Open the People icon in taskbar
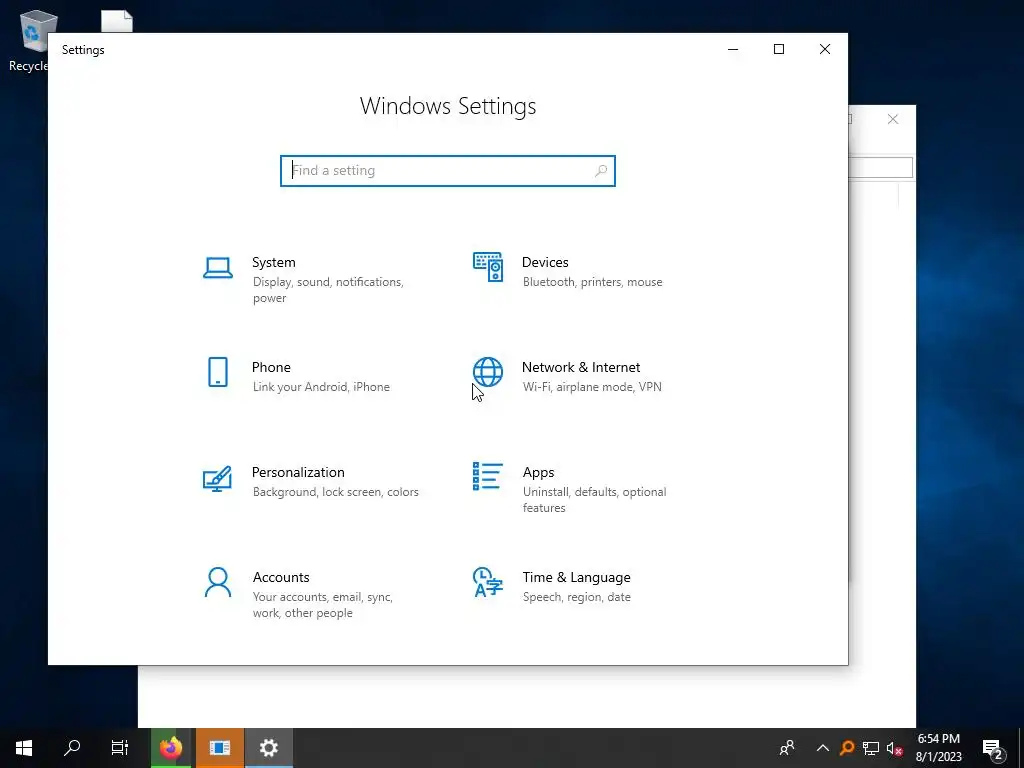 pyautogui.click(x=787, y=748)
